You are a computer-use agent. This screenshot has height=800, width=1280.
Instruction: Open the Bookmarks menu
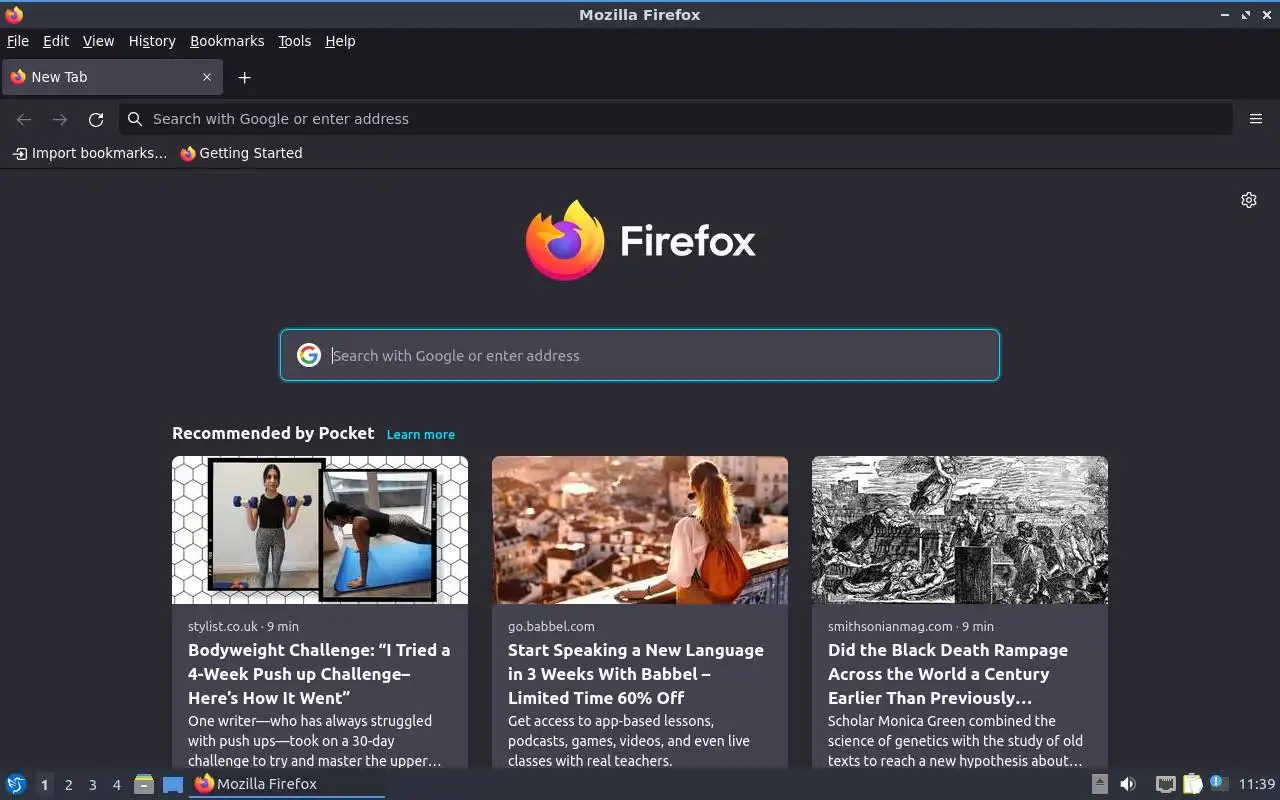(x=227, y=41)
